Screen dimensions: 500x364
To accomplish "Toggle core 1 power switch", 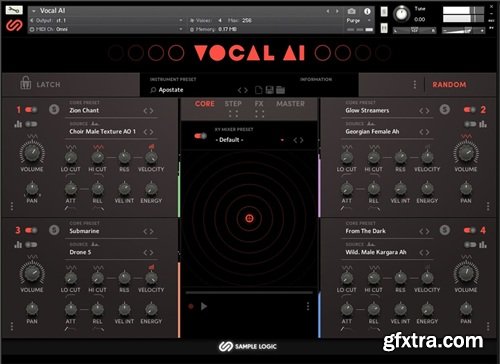I will 31,110.
